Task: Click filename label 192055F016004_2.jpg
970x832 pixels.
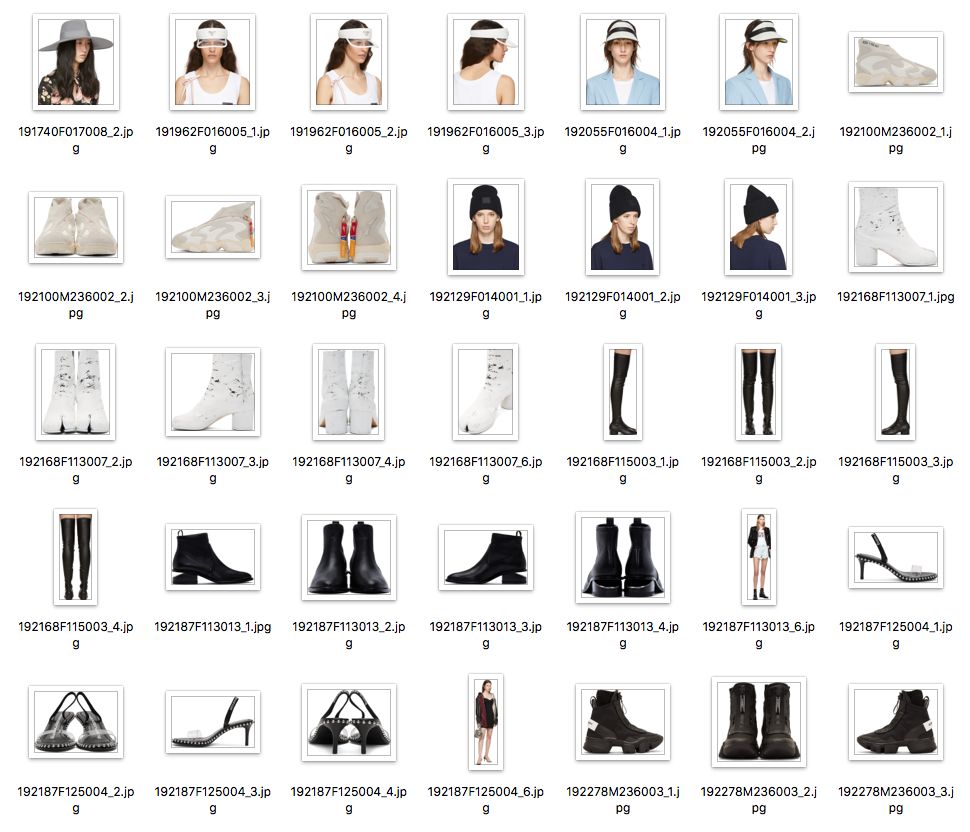Action: point(758,140)
